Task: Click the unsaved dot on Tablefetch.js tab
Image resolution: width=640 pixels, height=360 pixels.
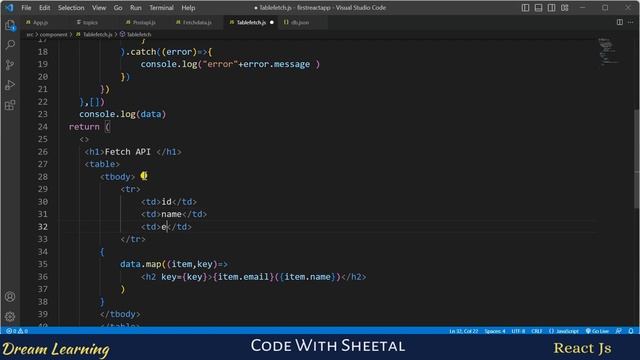Action: tap(272, 22)
